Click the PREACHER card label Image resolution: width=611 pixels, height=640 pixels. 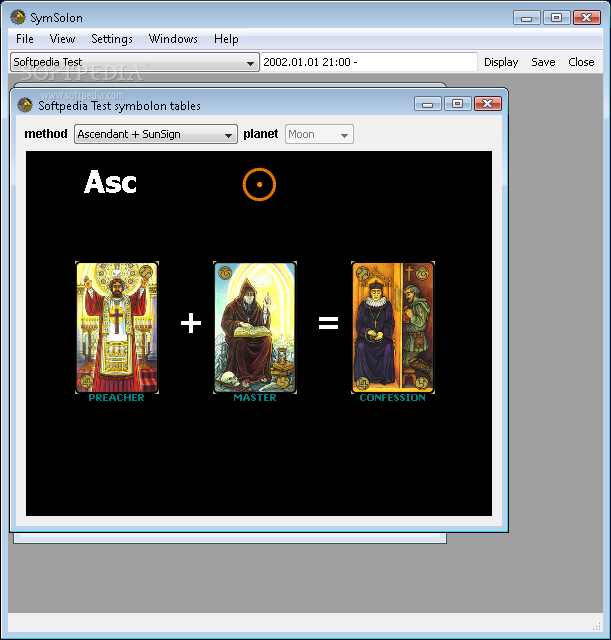click(117, 398)
